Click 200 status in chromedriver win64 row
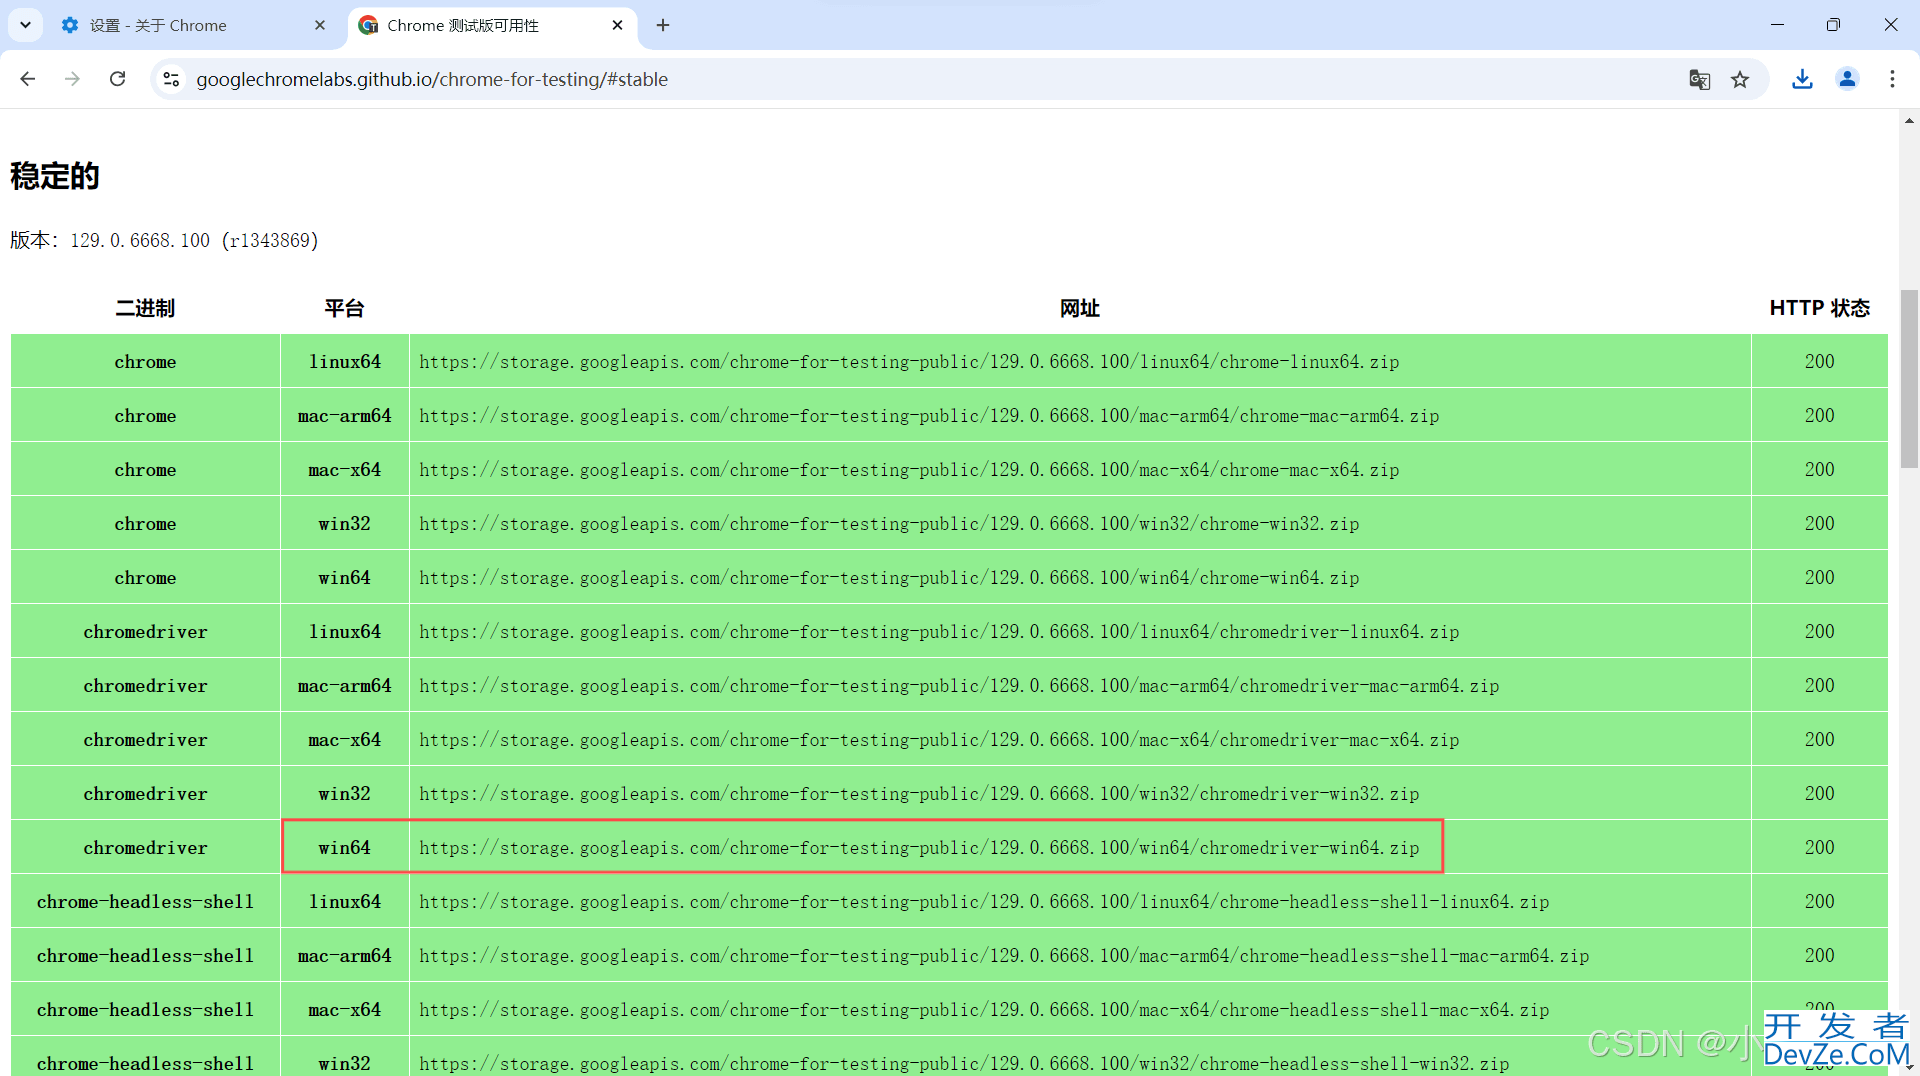The image size is (1920, 1076). click(1819, 848)
